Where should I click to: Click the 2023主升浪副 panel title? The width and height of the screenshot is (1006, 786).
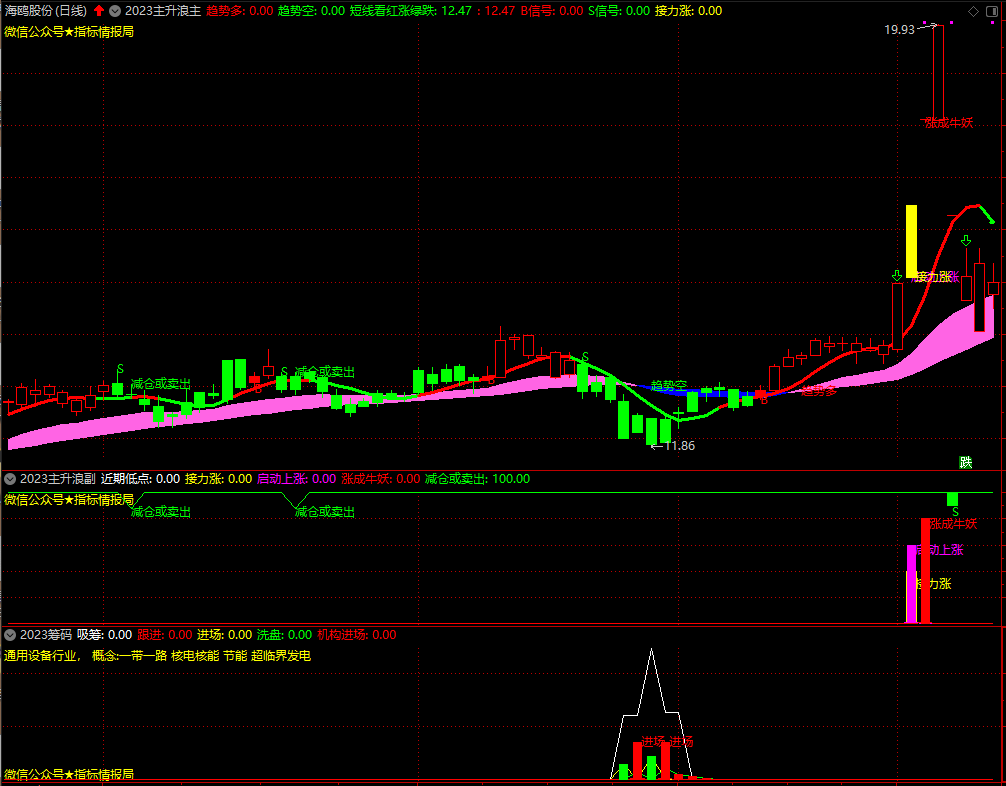(x=58, y=479)
